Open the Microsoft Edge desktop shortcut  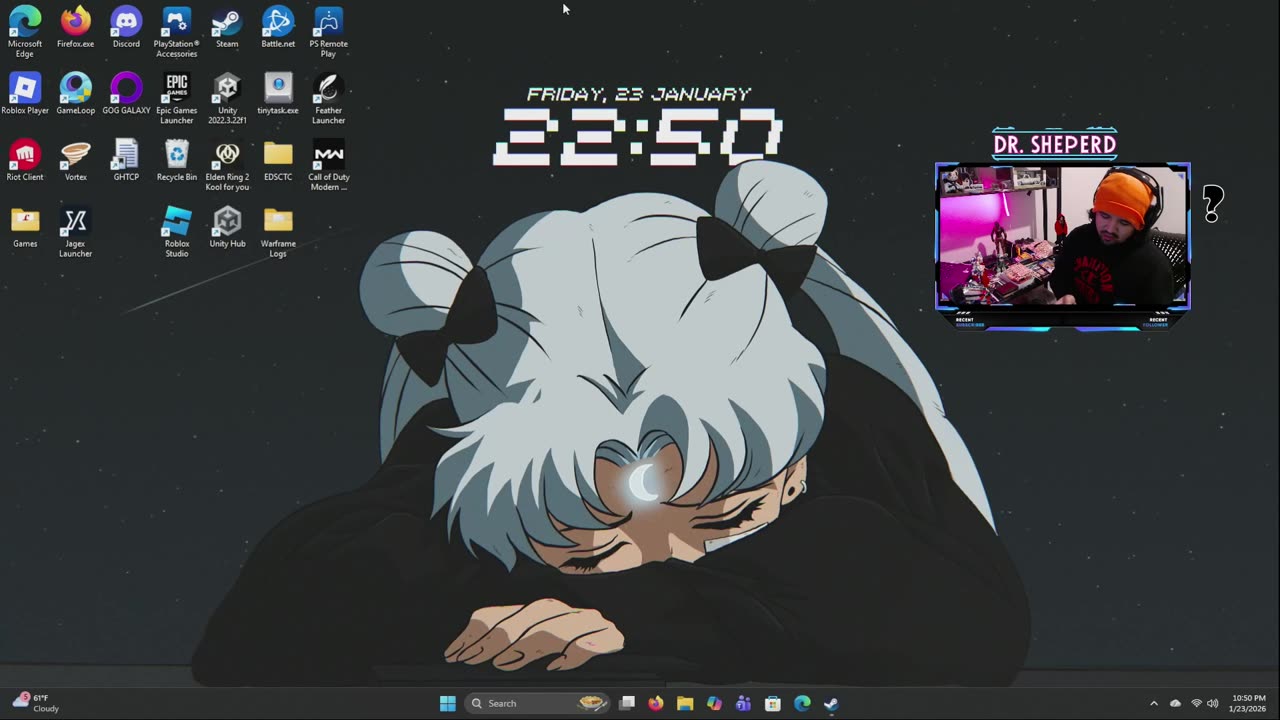pyautogui.click(x=25, y=32)
